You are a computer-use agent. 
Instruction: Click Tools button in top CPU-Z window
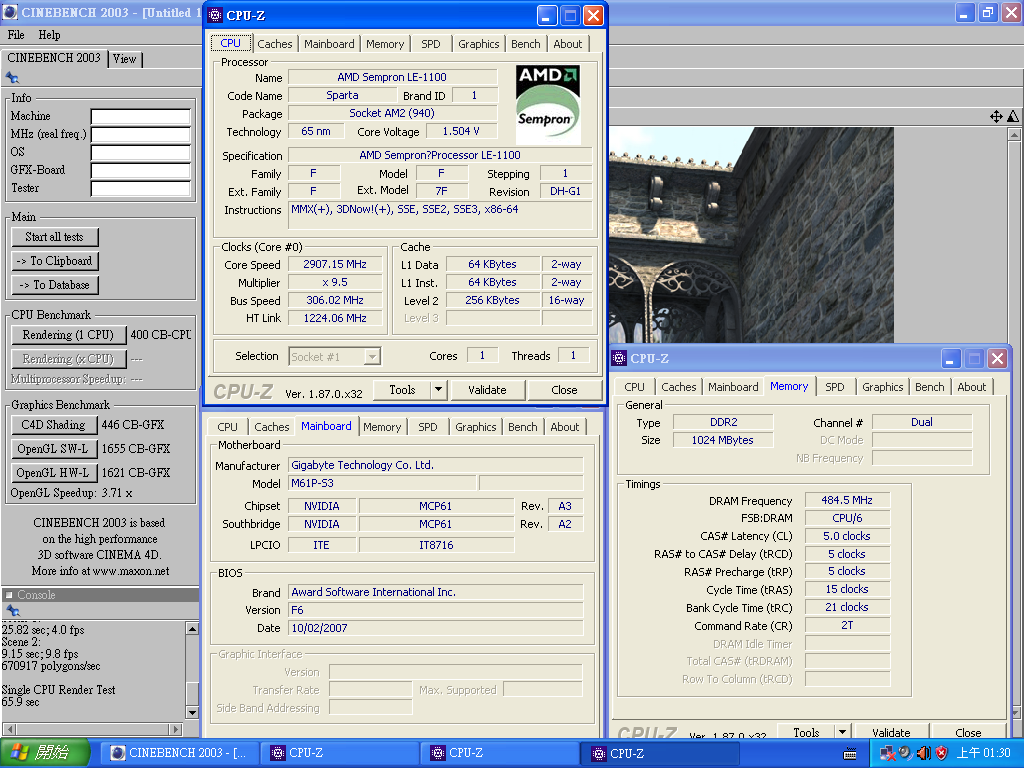click(402, 390)
